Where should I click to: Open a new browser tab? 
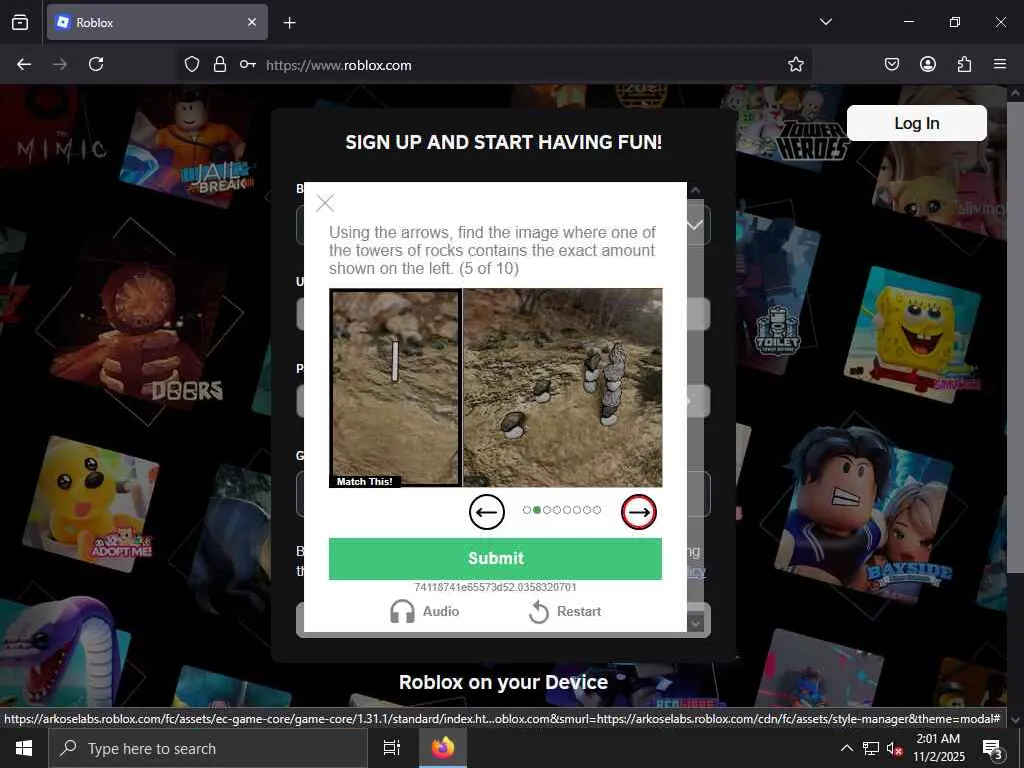pyautogui.click(x=289, y=23)
